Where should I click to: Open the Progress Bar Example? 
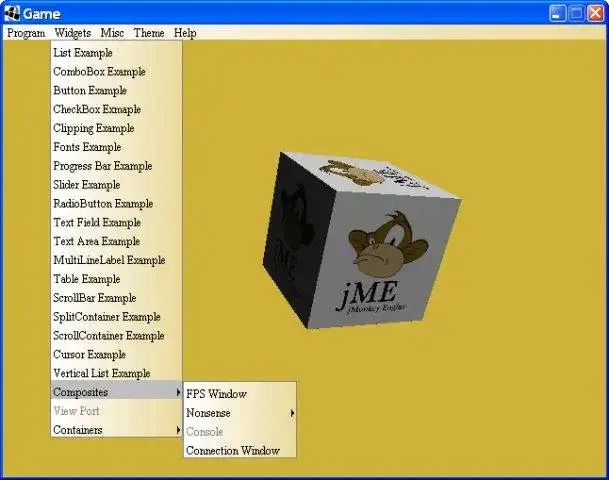(x=116, y=166)
